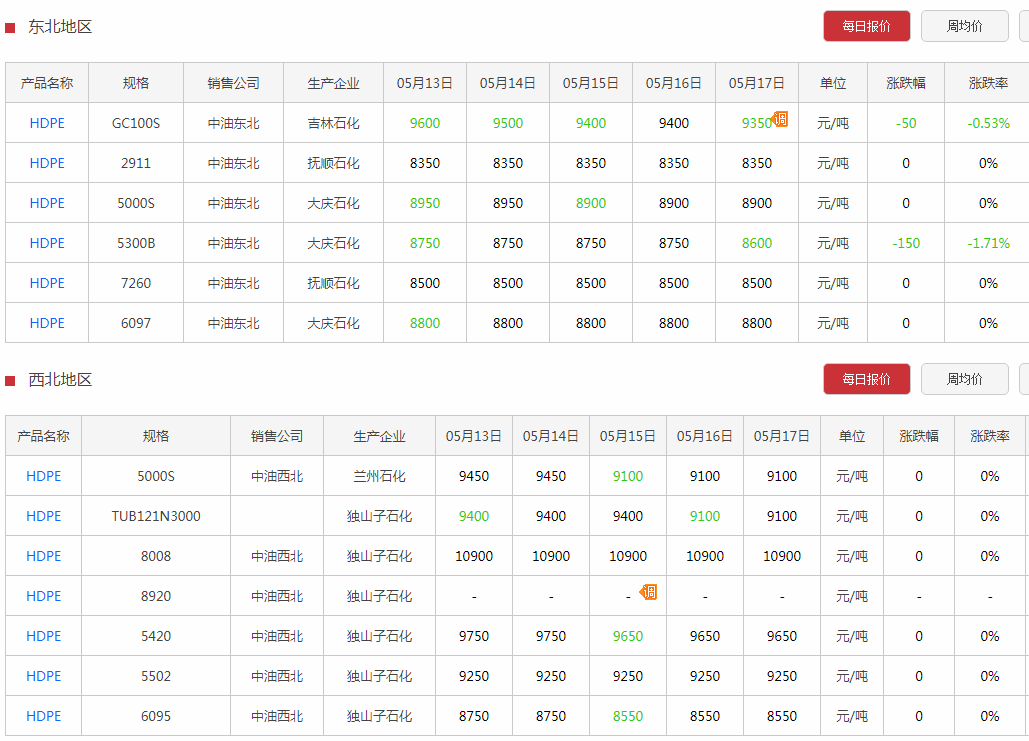The width and height of the screenshot is (1029, 741).
Task: Click the -0.53% change rate value
Action: tap(988, 123)
